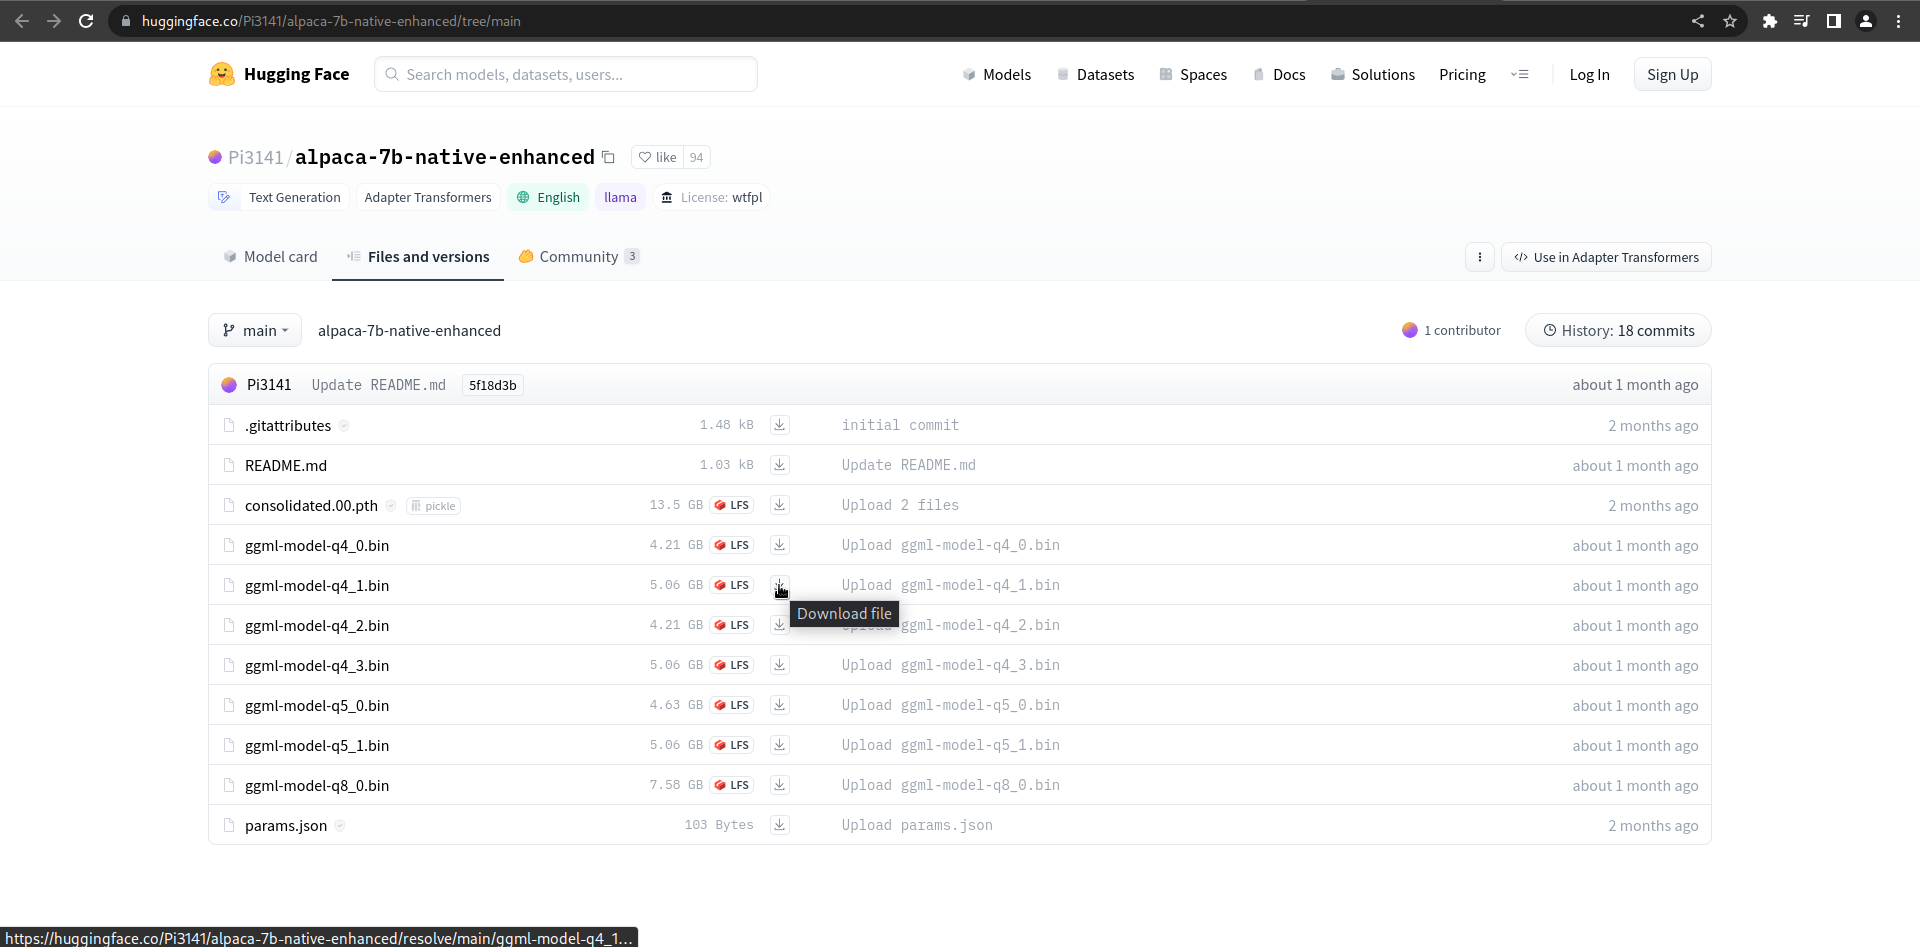
Task: Download ggml-model-q4_3.bin file
Action: tap(779, 665)
